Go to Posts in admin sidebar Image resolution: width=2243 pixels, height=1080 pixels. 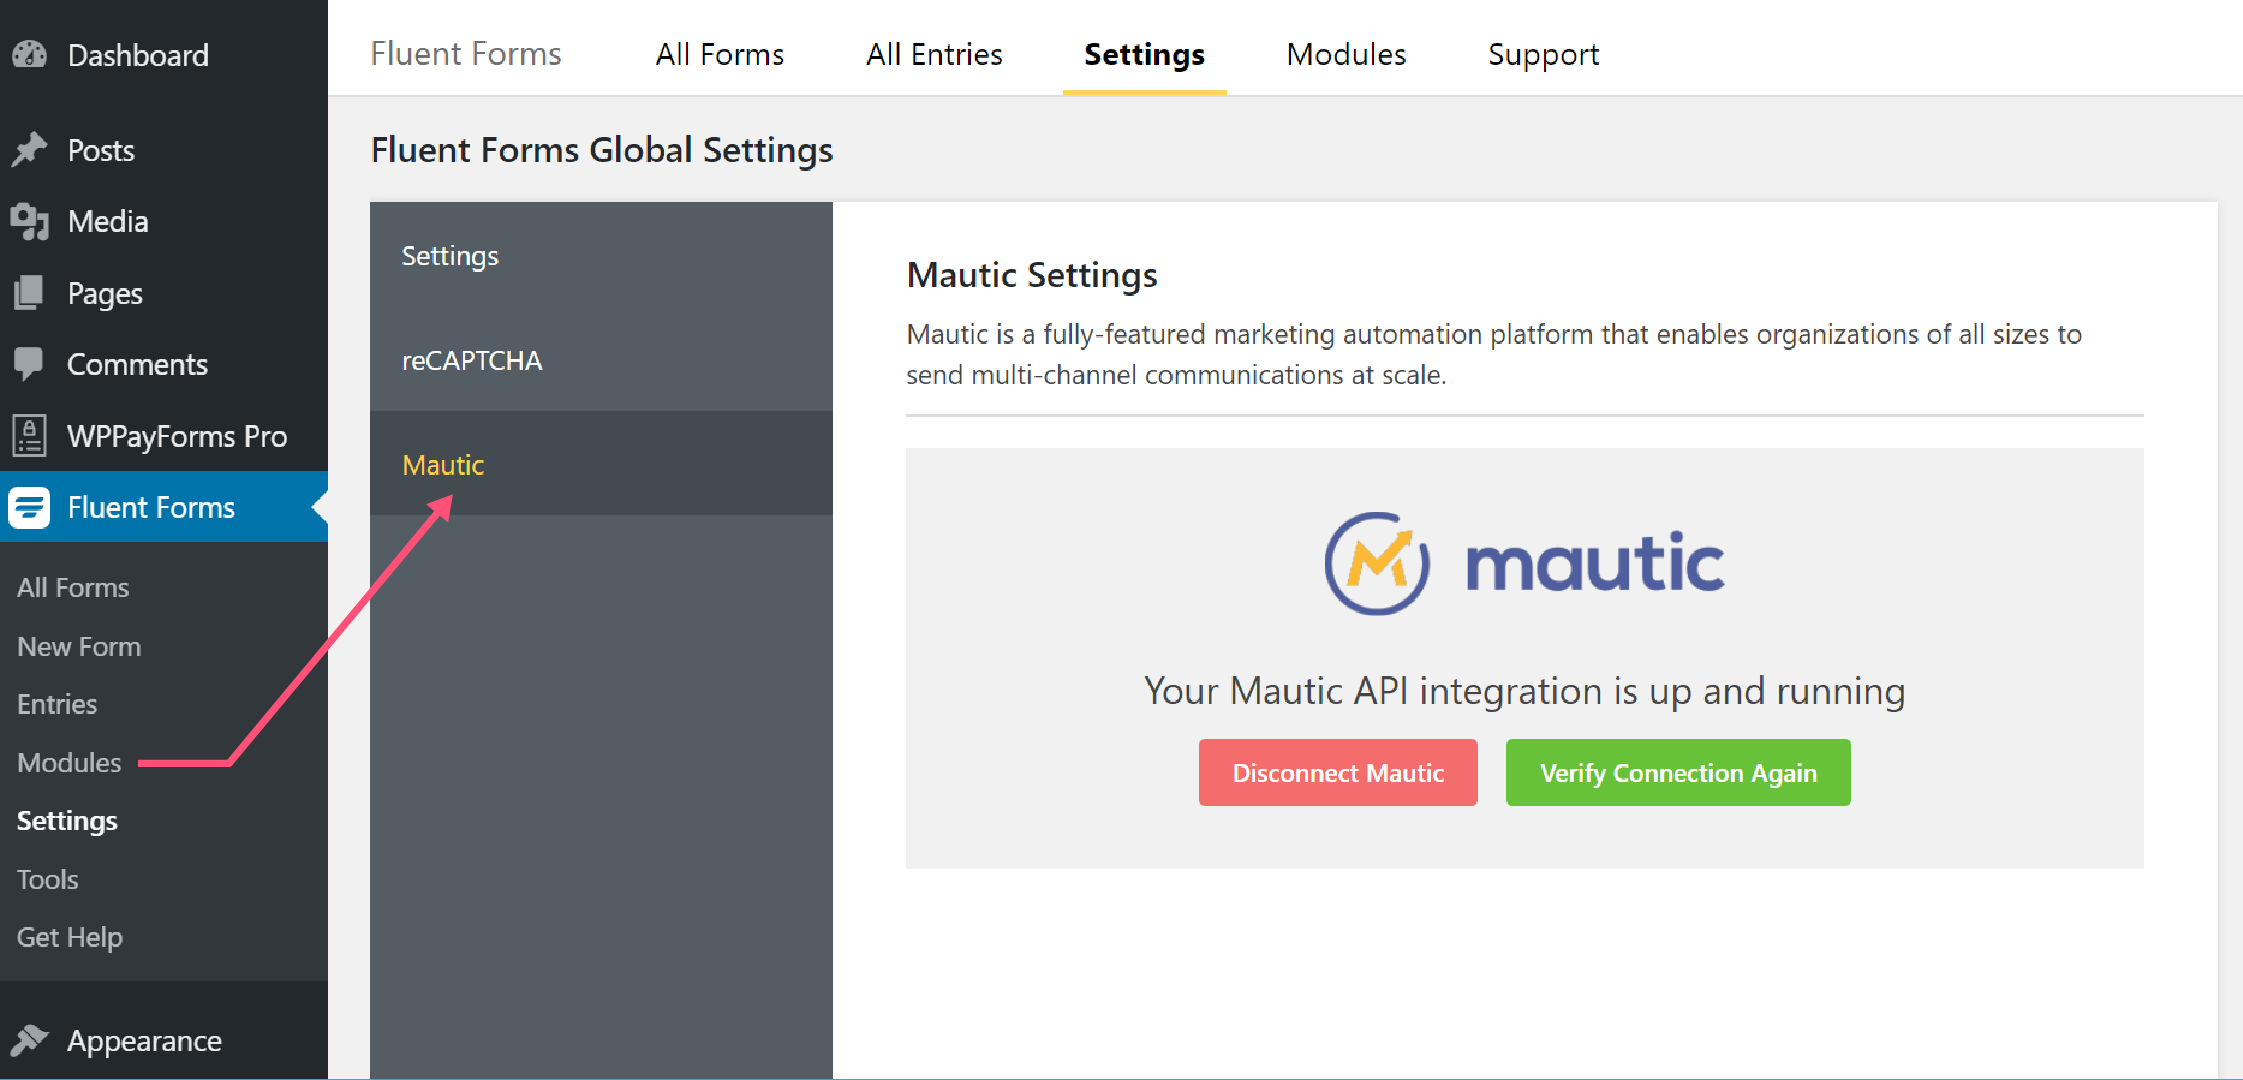point(164,150)
